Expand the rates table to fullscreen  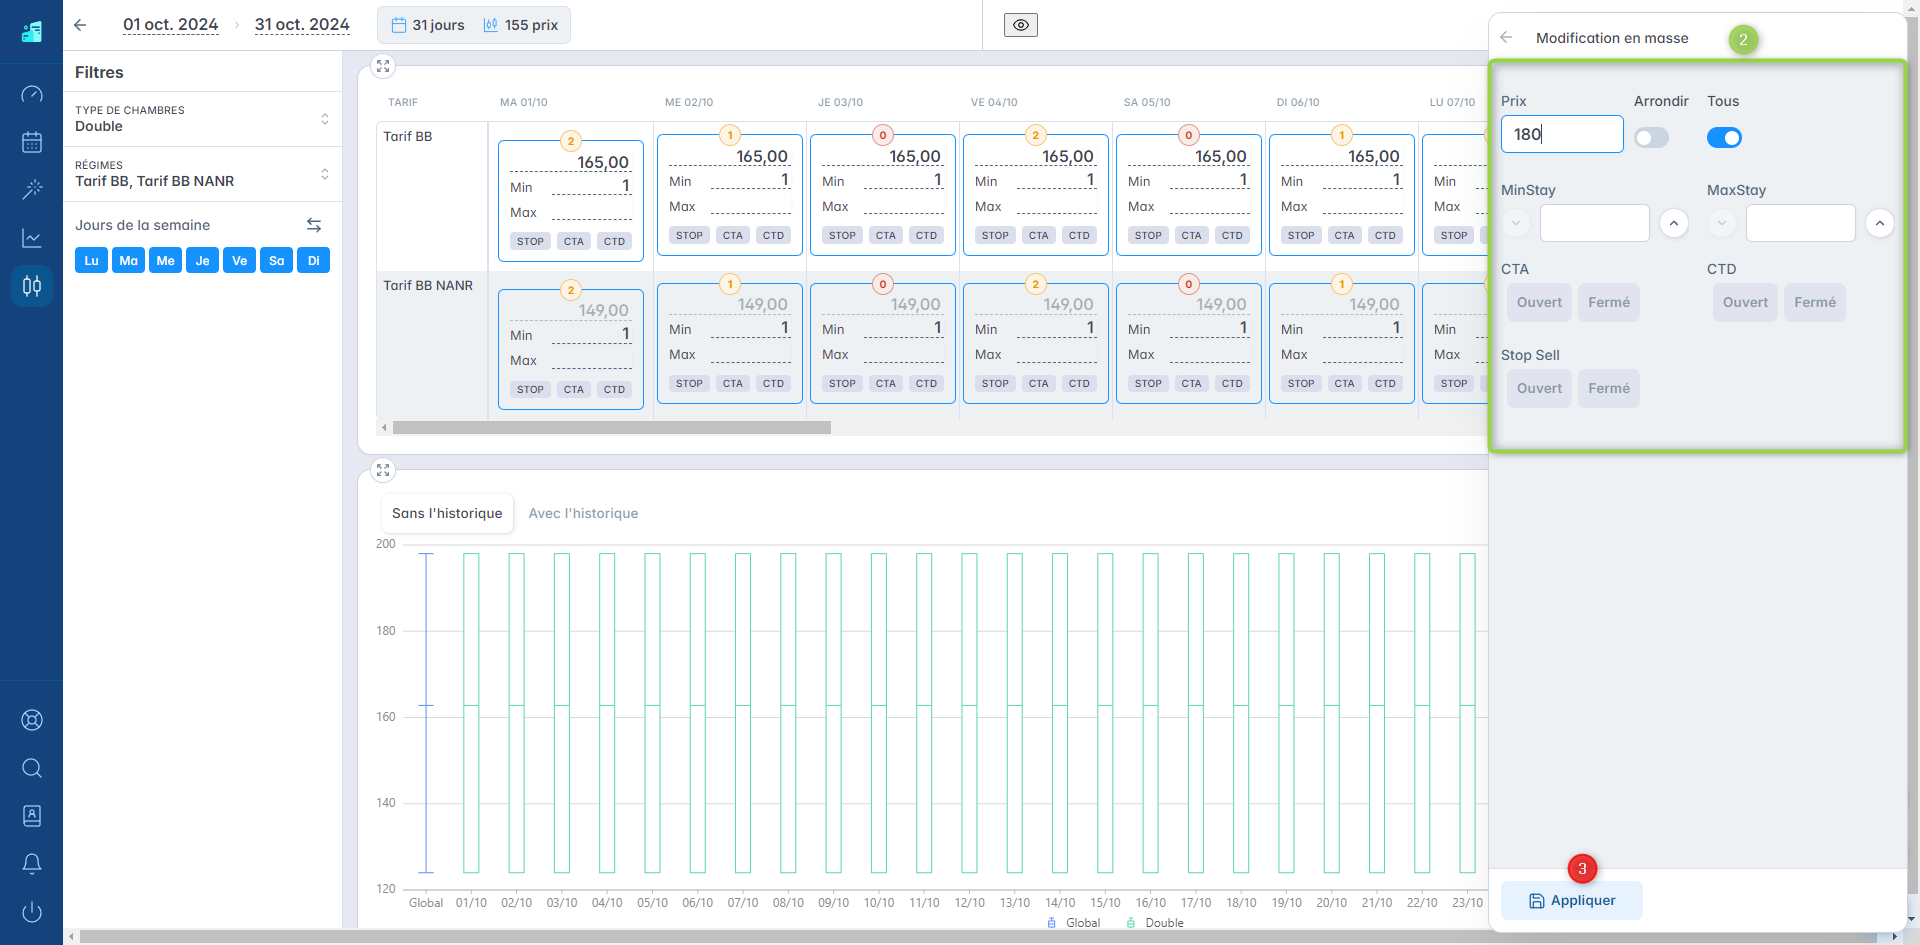pyautogui.click(x=383, y=67)
